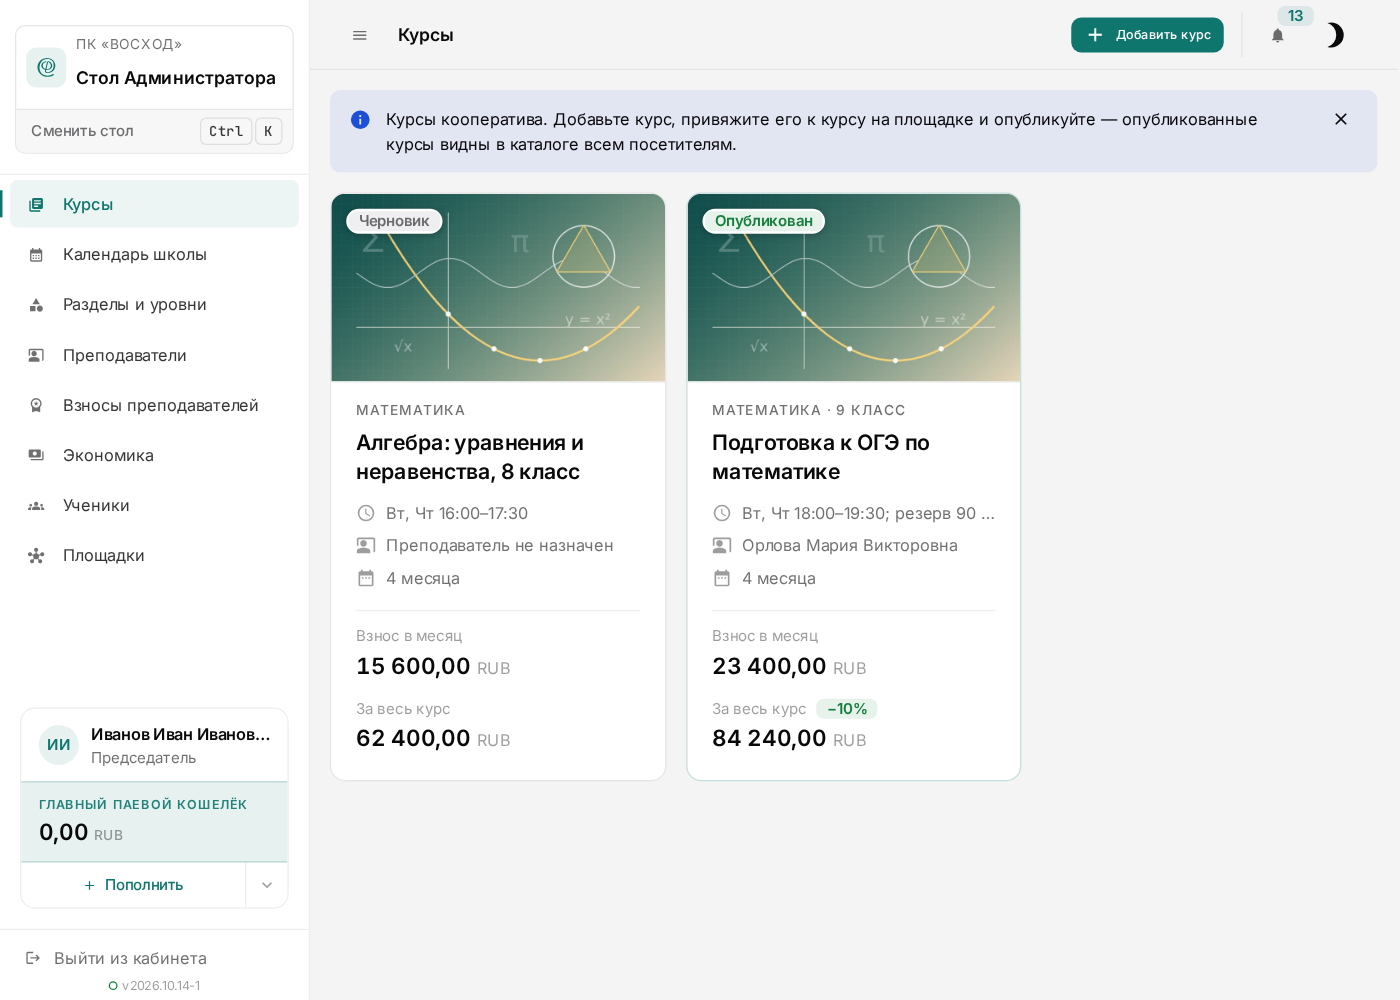Click the desk logo icon at top left
1400x1000 pixels.
click(x=46, y=67)
